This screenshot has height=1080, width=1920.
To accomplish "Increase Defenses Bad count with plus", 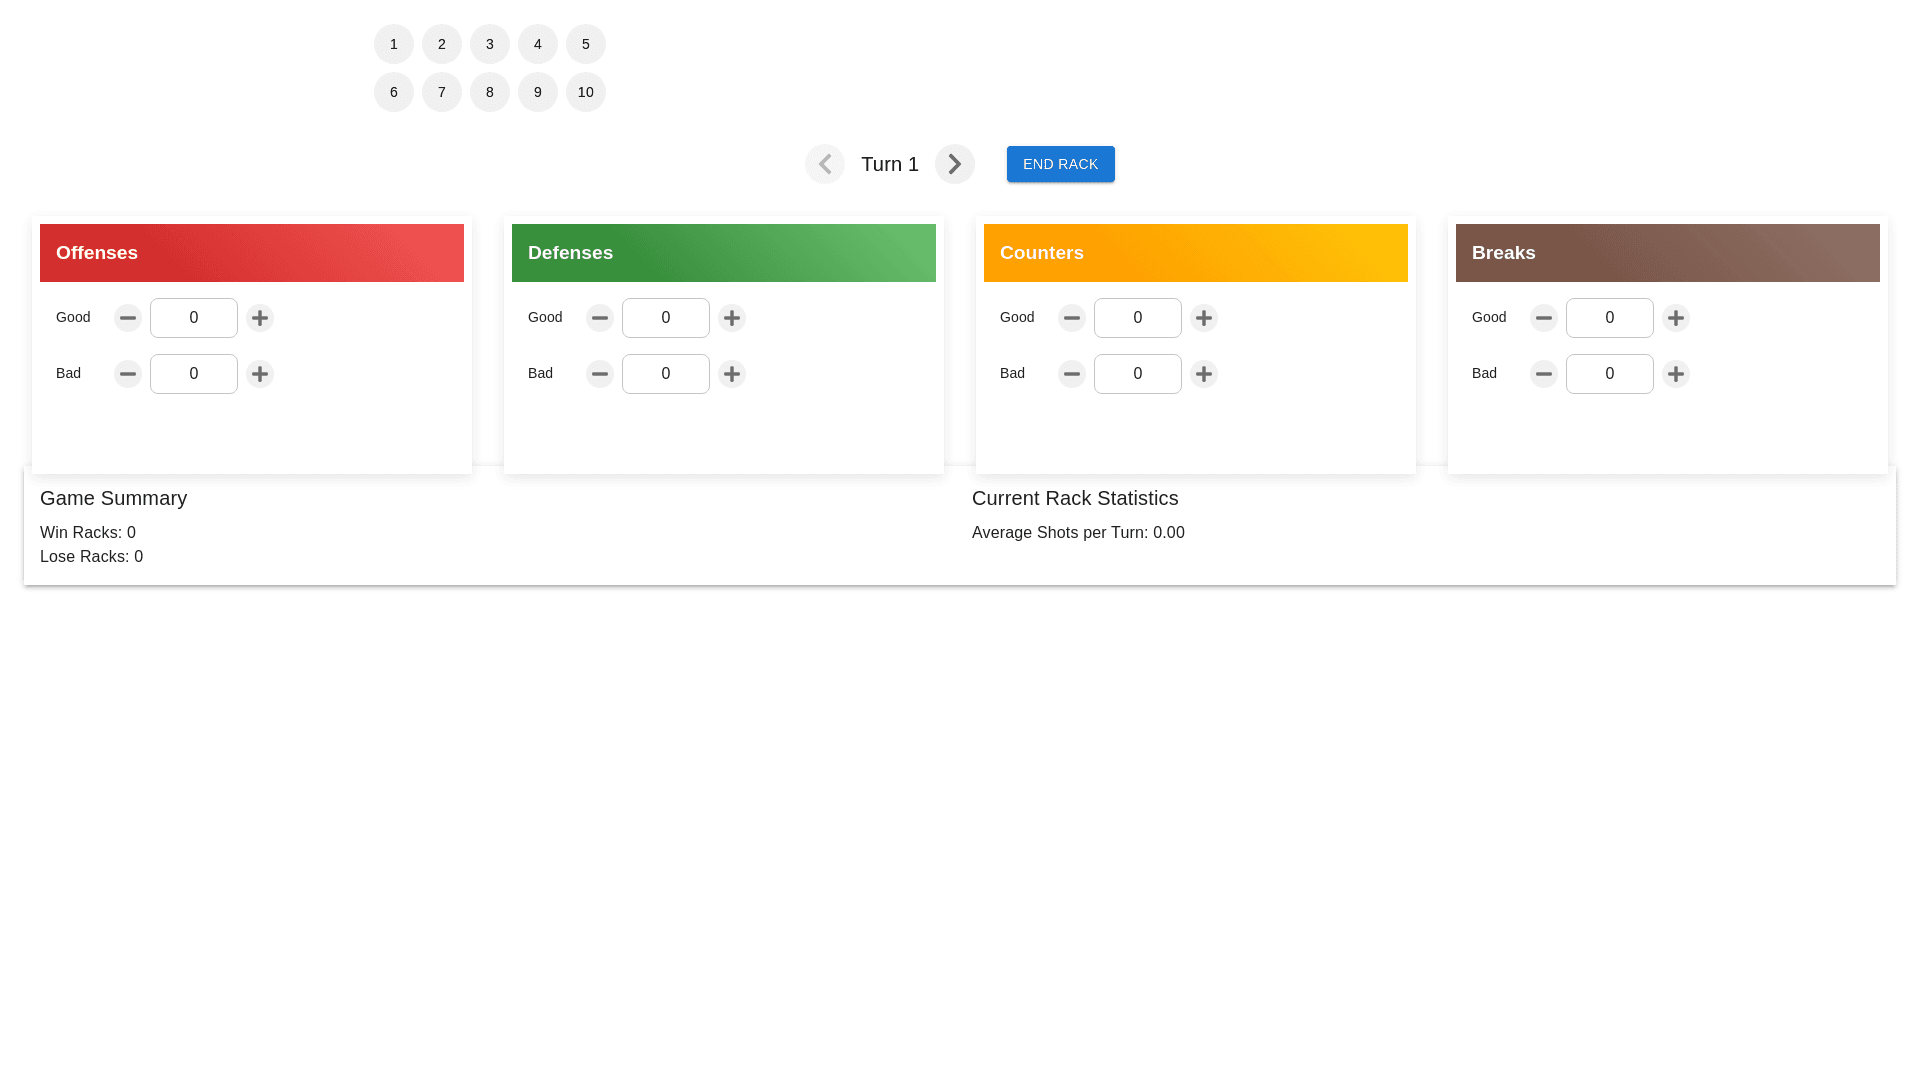I will [732, 374].
